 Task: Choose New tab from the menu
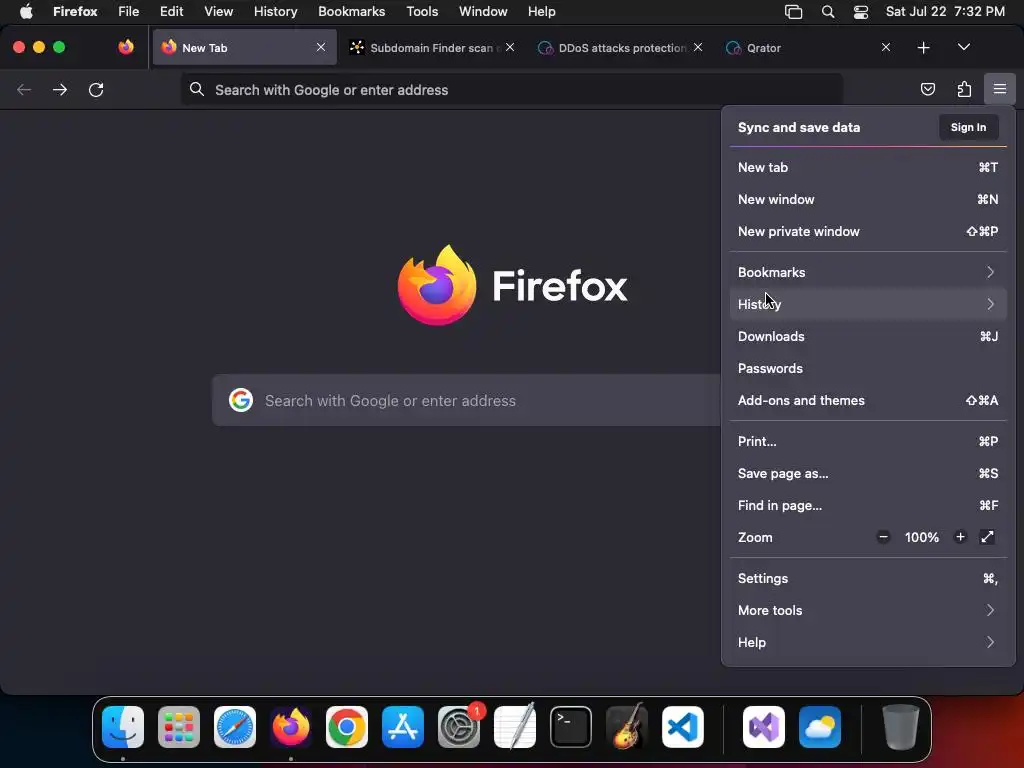868,167
